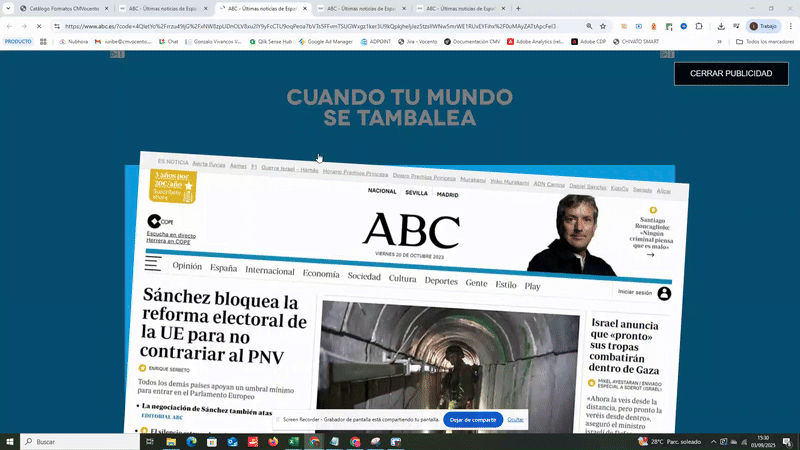
Task: Open the Chat bookmark
Action: [x=169, y=41]
